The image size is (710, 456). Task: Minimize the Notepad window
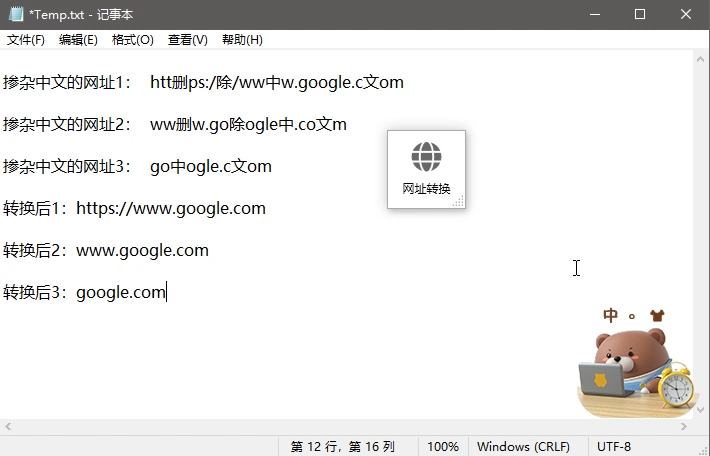click(595, 14)
